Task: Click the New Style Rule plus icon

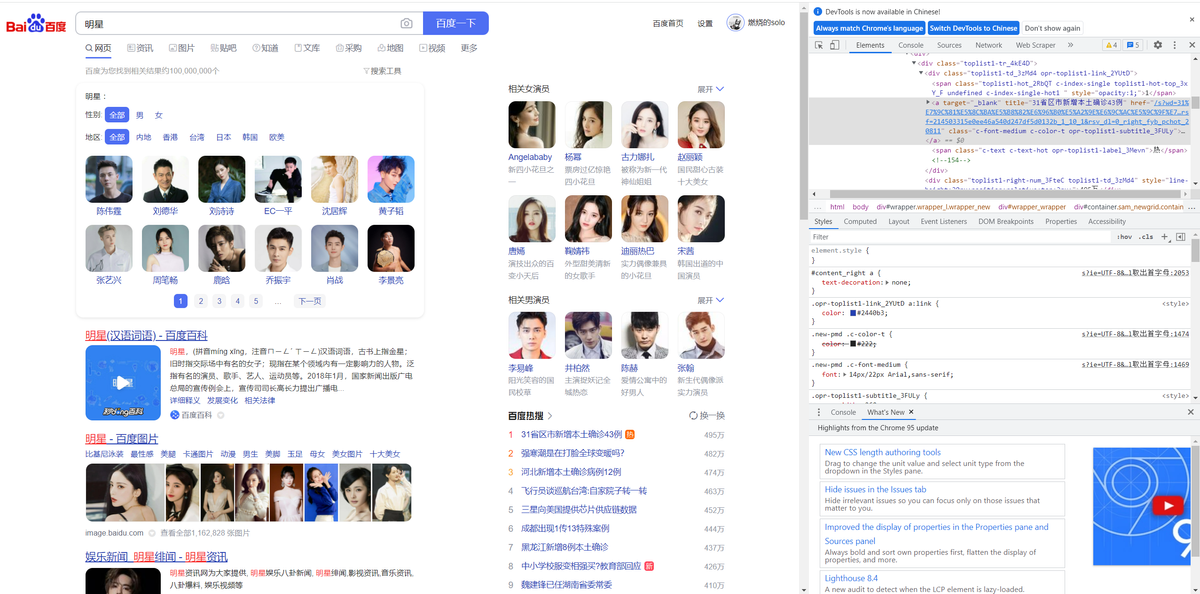Action: (1166, 237)
